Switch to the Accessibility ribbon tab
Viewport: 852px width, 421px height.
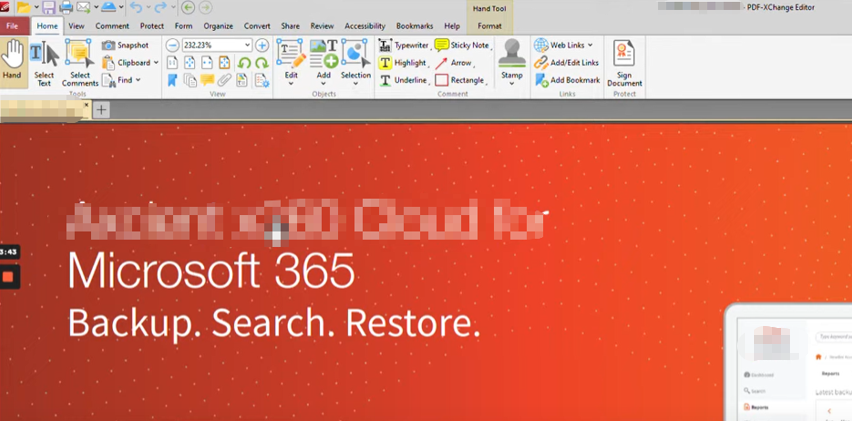365,26
